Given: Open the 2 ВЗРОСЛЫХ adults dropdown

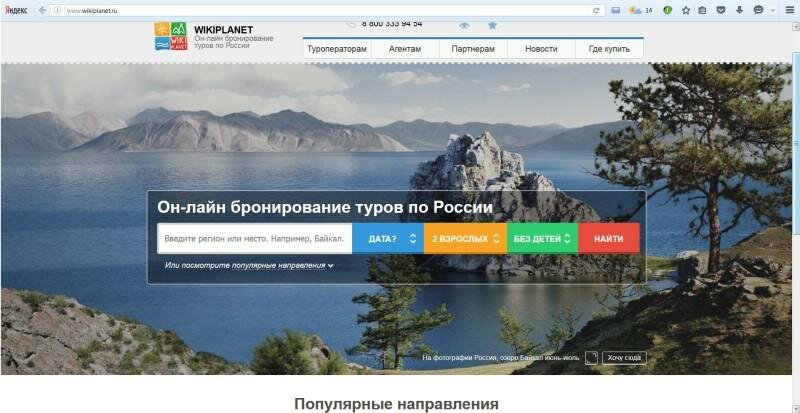Looking at the screenshot, I should click(x=465, y=238).
